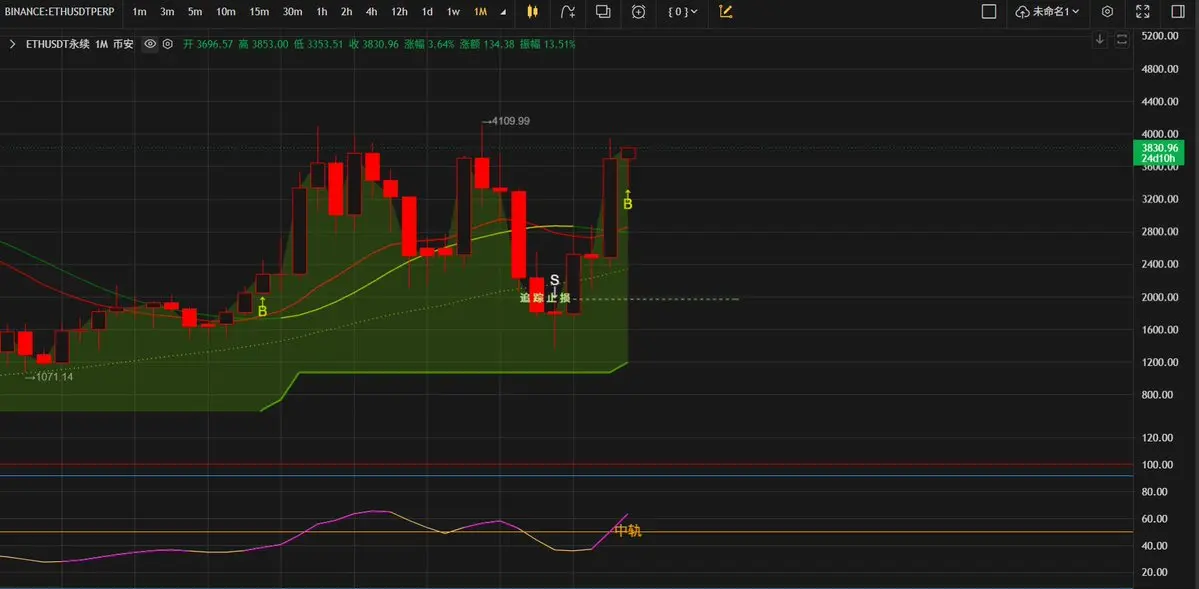1199x589 pixels.
Task: Select the 15m timeframe
Action: coord(259,11)
